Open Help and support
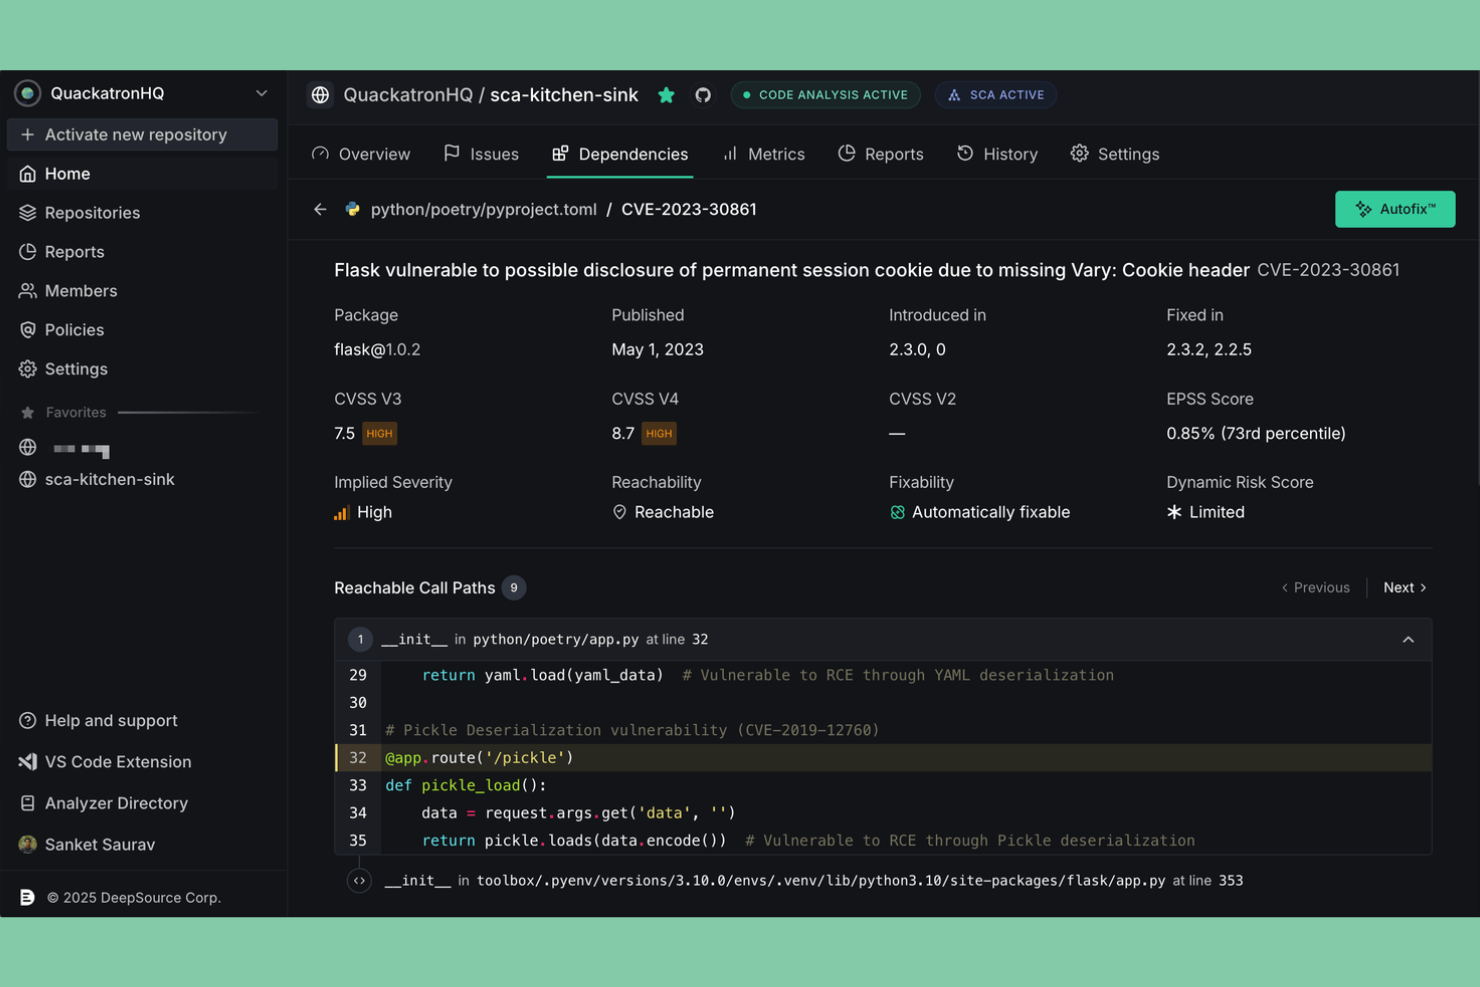 tap(98, 720)
